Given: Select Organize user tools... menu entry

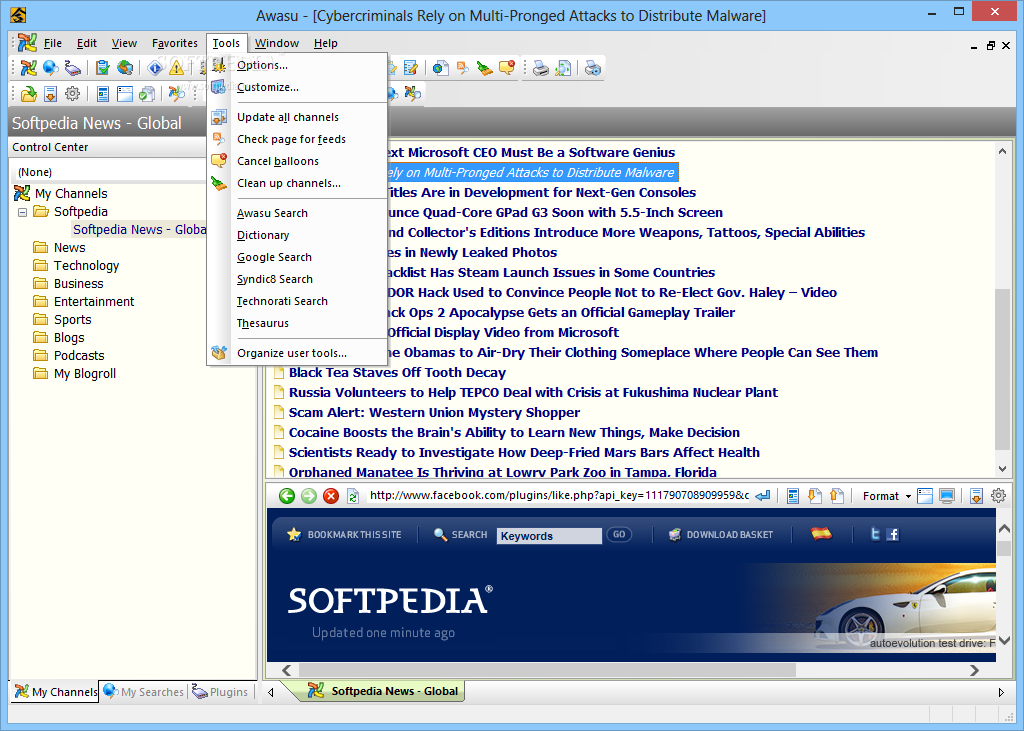Looking at the screenshot, I should click(x=297, y=353).
